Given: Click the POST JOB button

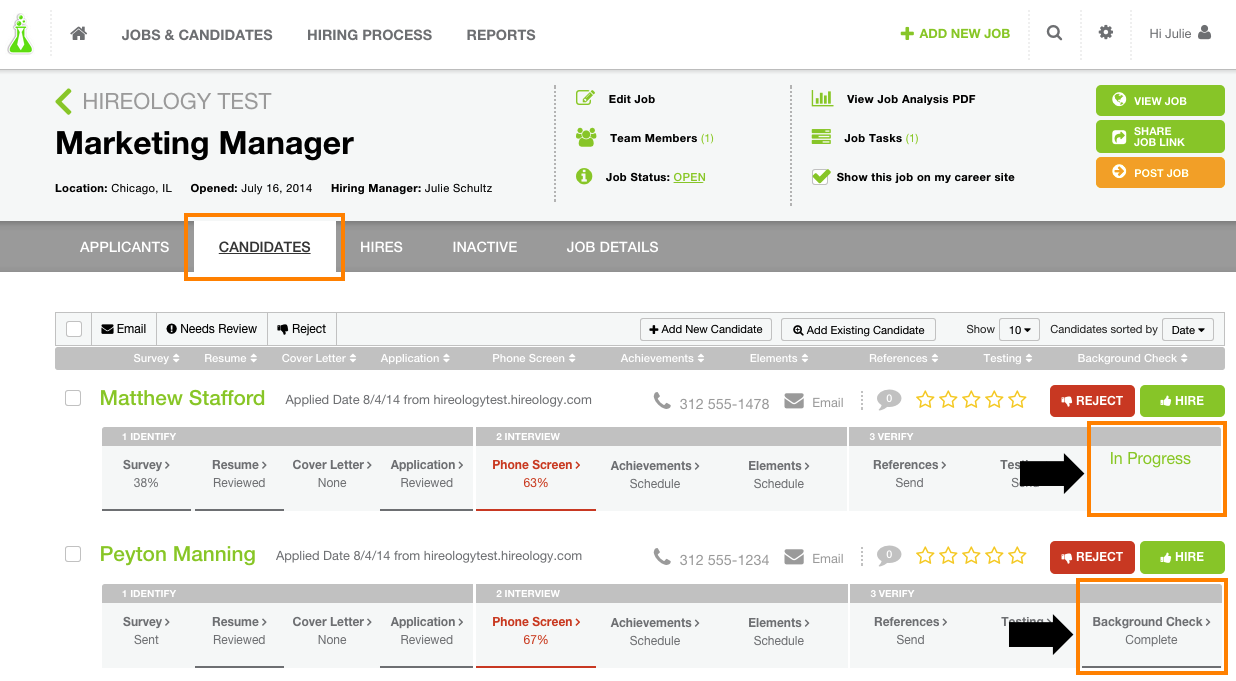Looking at the screenshot, I should point(1159,172).
